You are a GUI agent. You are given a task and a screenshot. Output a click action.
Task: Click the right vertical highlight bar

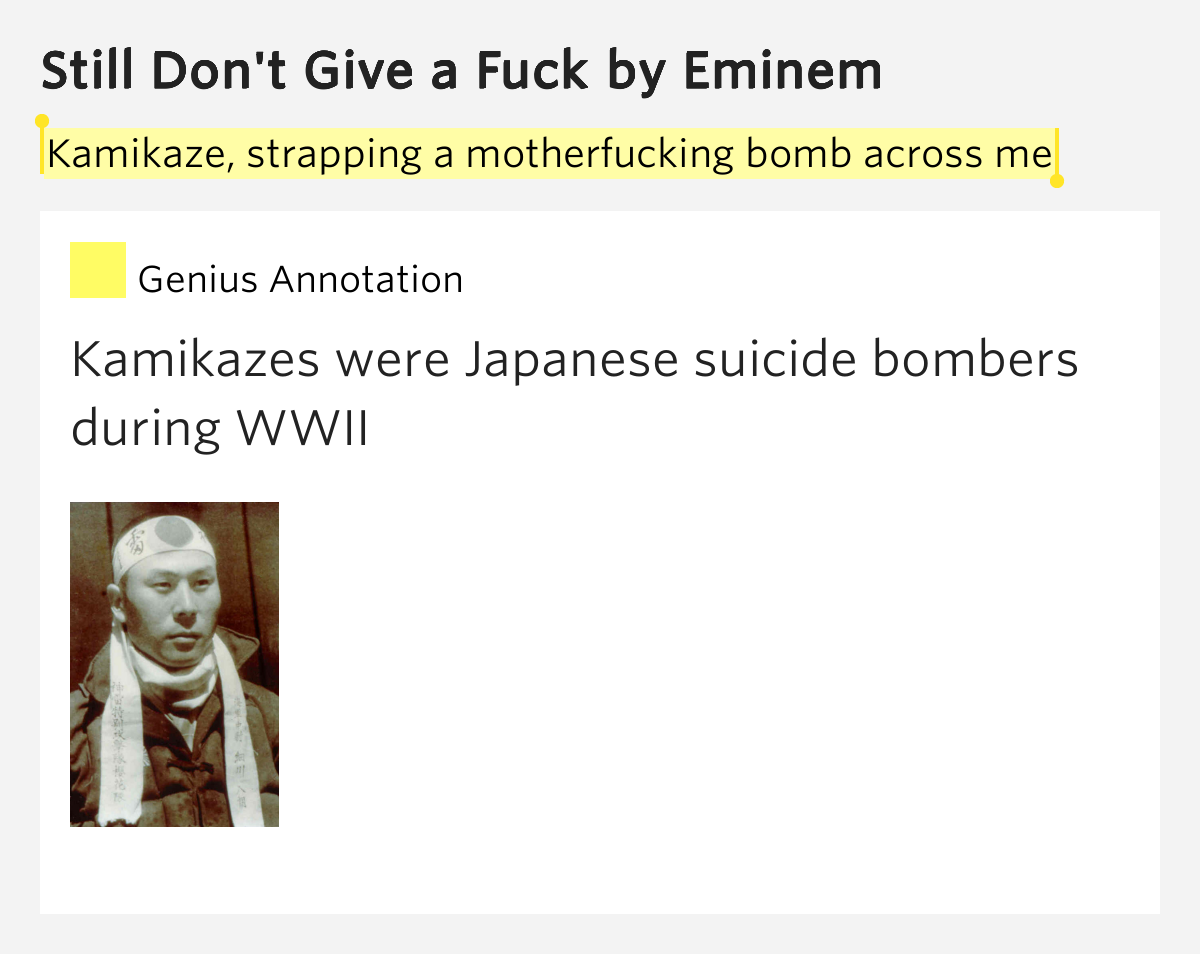[1057, 151]
